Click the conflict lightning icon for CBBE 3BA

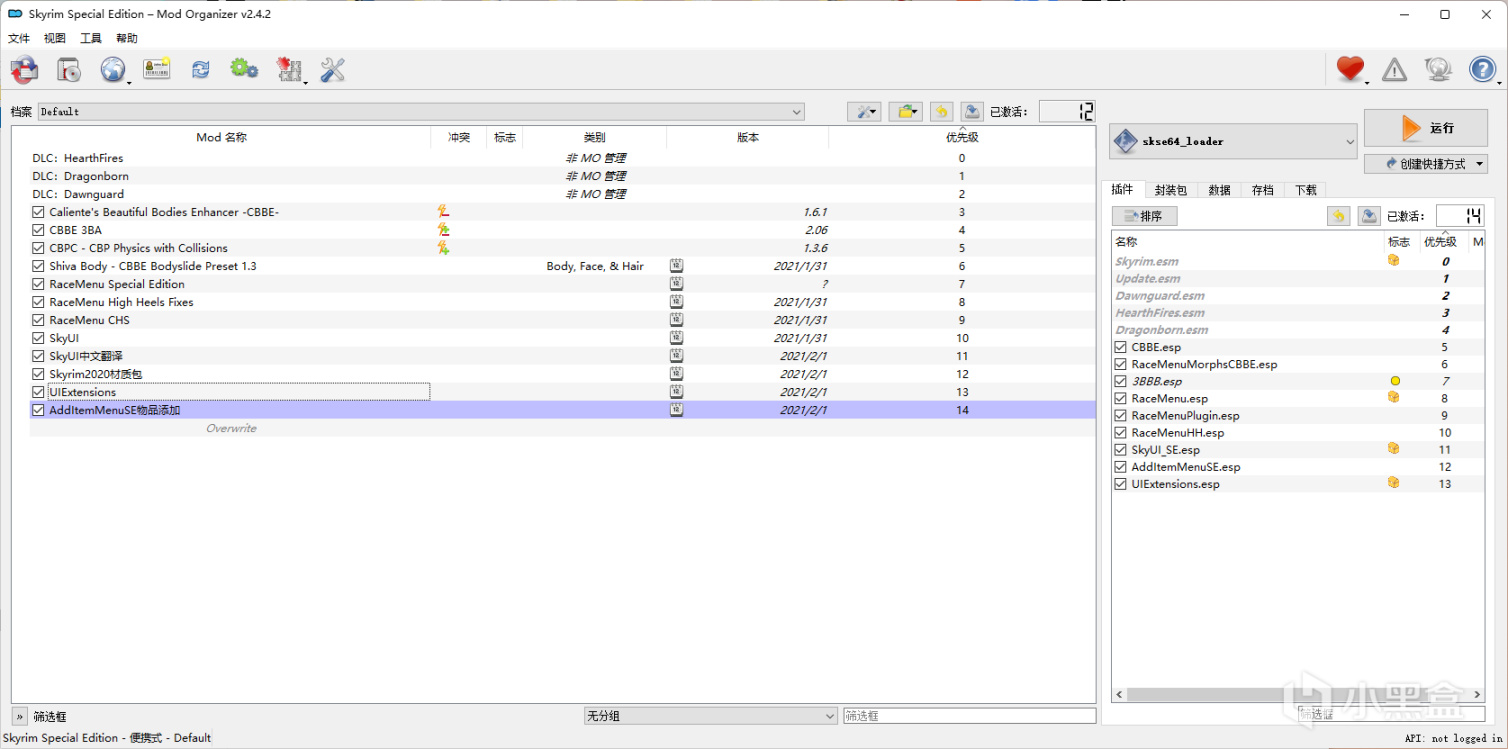point(443,230)
